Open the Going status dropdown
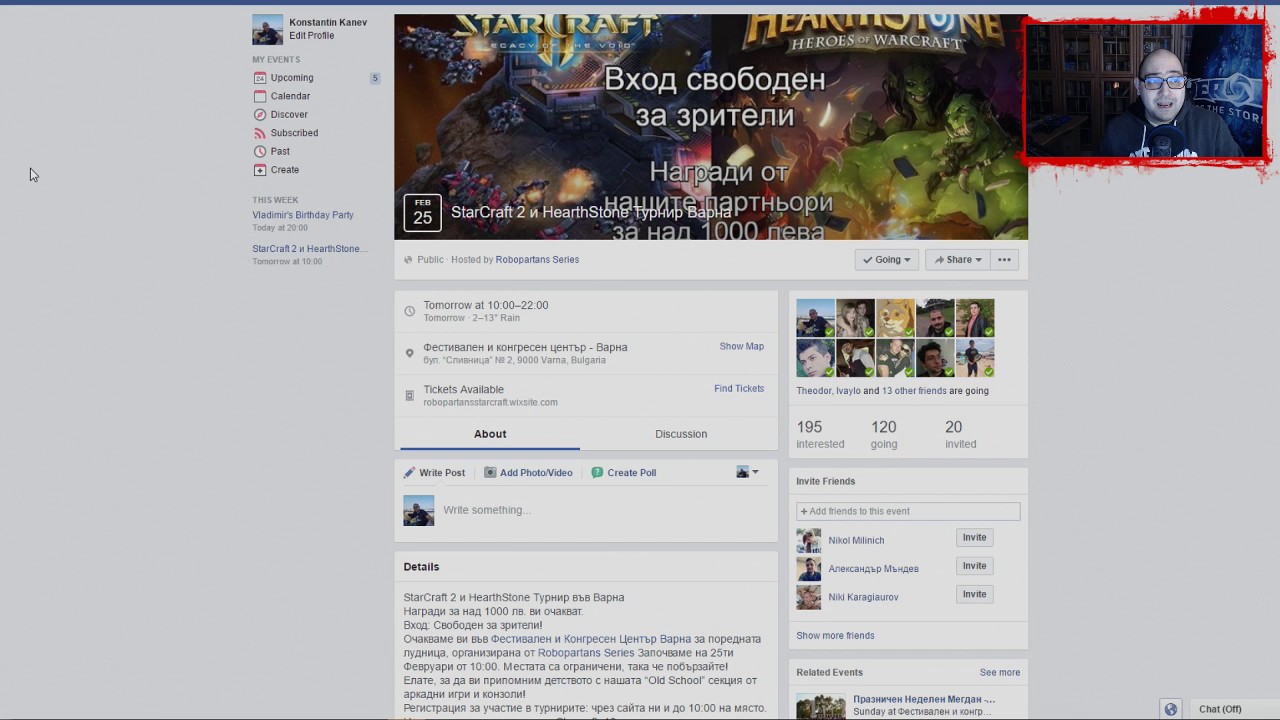The height and width of the screenshot is (720, 1280). pos(887,260)
